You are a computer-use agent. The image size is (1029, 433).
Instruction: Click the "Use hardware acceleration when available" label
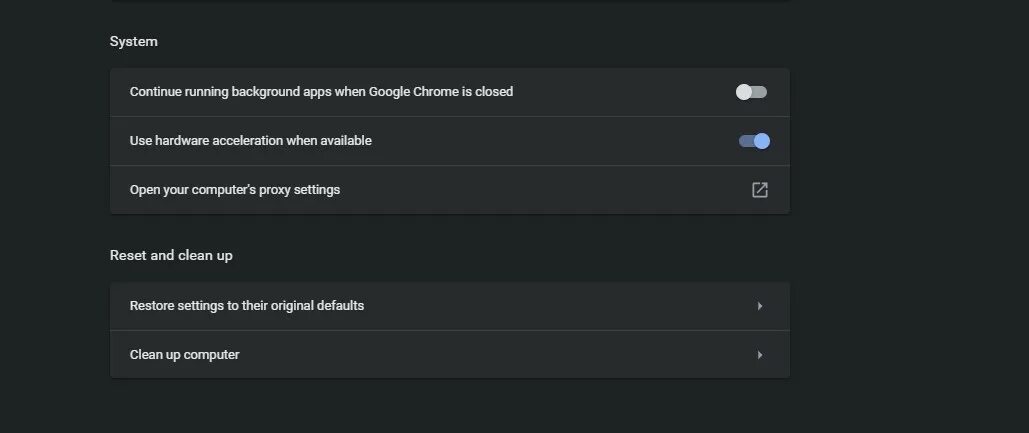click(x=251, y=141)
